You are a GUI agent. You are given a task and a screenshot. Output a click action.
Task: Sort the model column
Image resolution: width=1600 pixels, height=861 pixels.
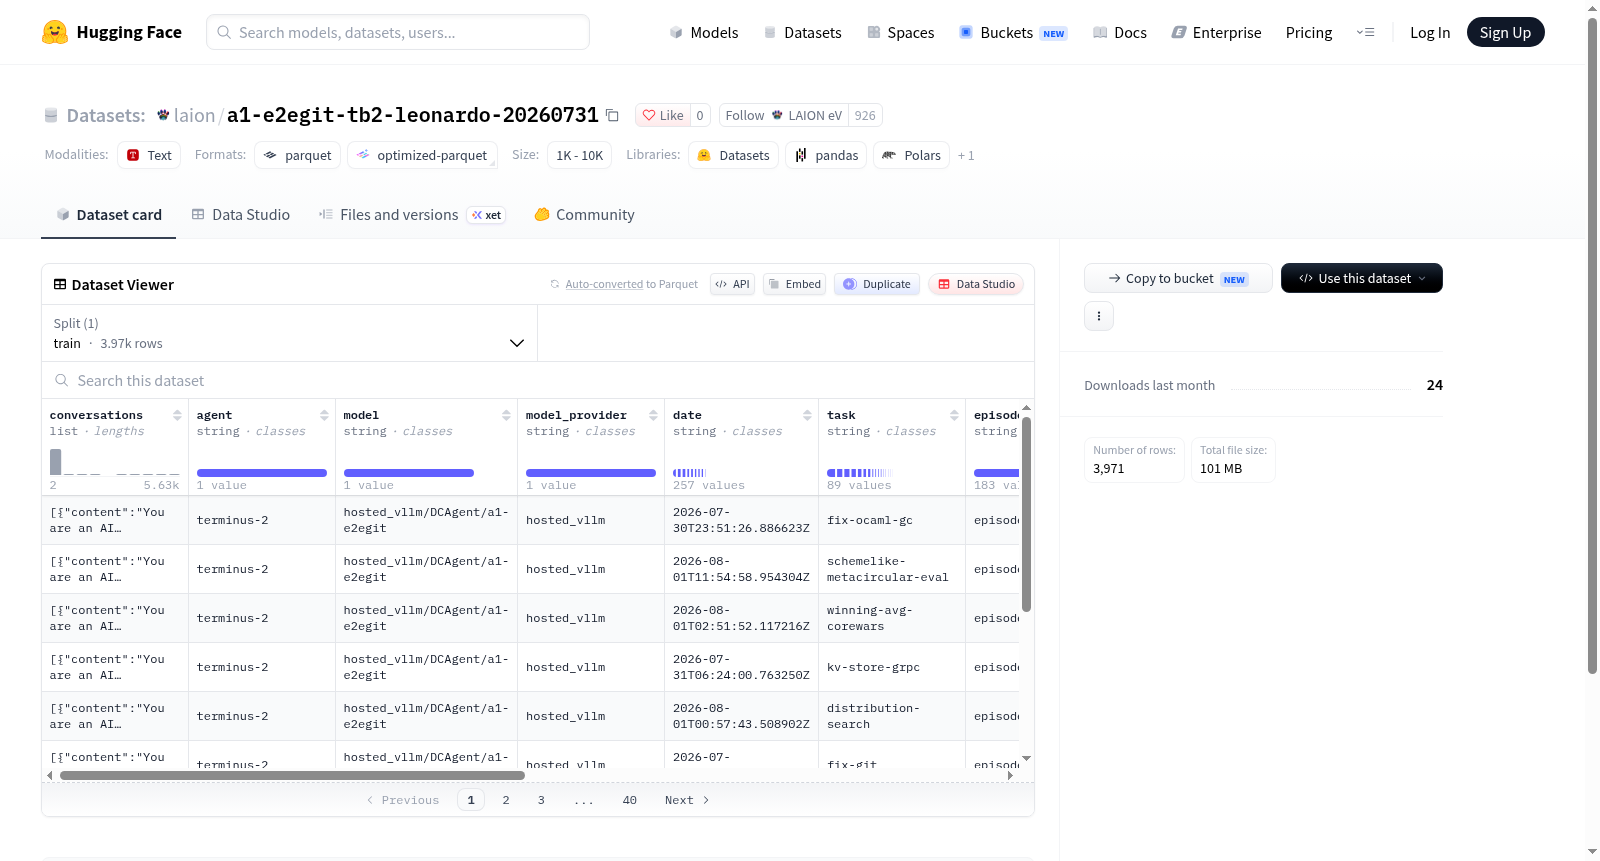point(506,415)
